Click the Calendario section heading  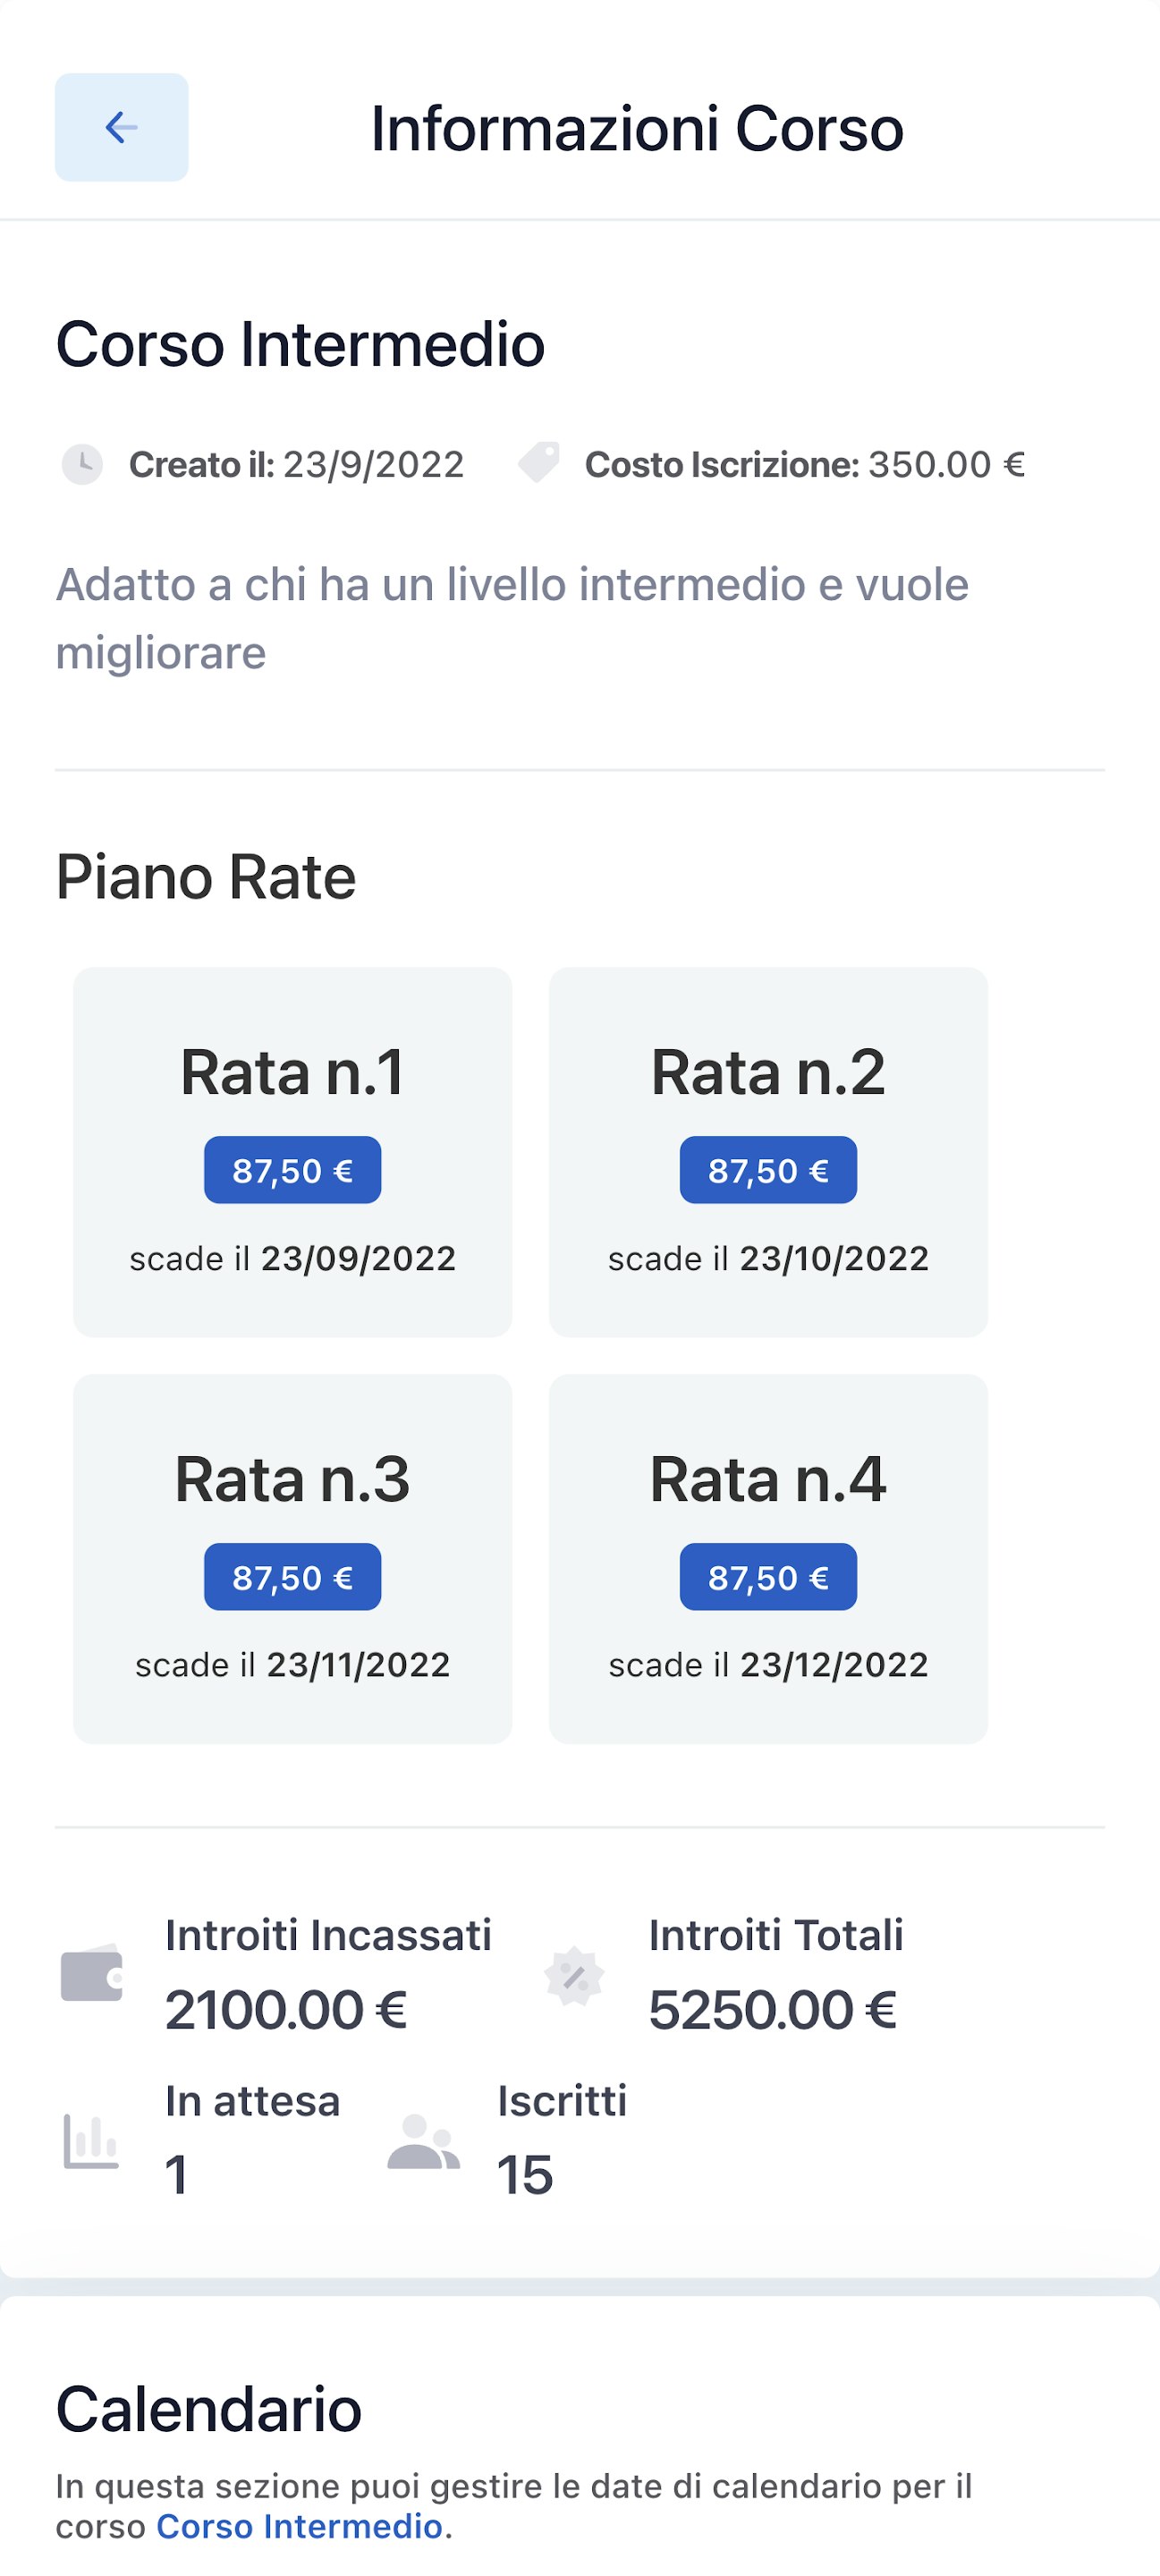click(209, 2409)
